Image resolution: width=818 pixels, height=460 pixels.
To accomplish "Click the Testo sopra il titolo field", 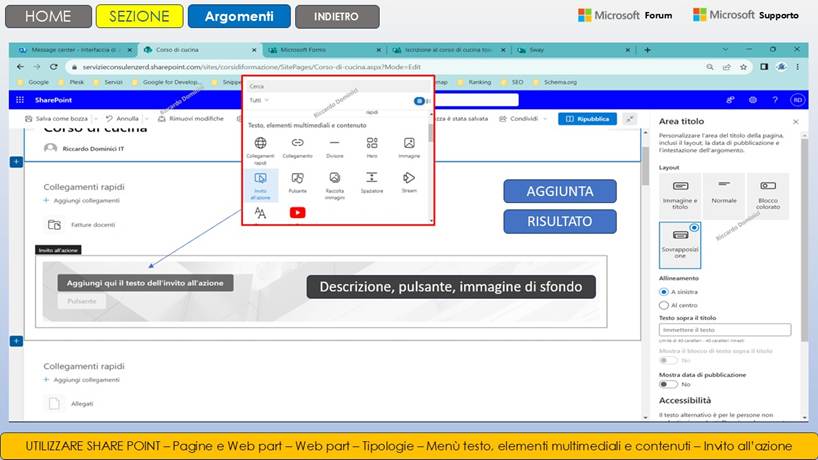I will point(725,330).
